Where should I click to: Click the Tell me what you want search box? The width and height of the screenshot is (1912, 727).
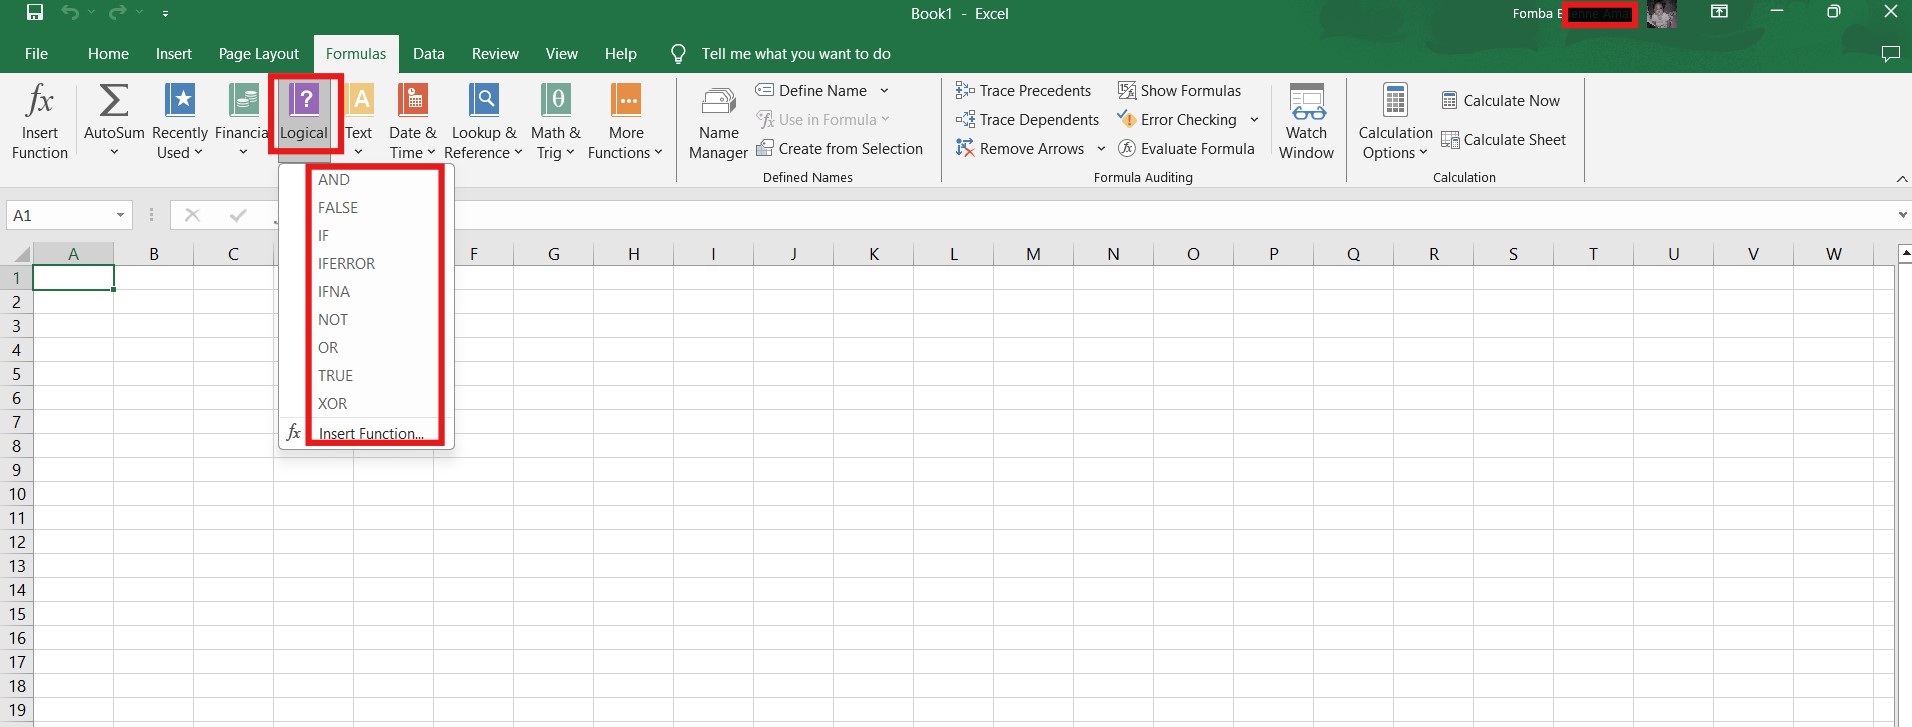795,54
